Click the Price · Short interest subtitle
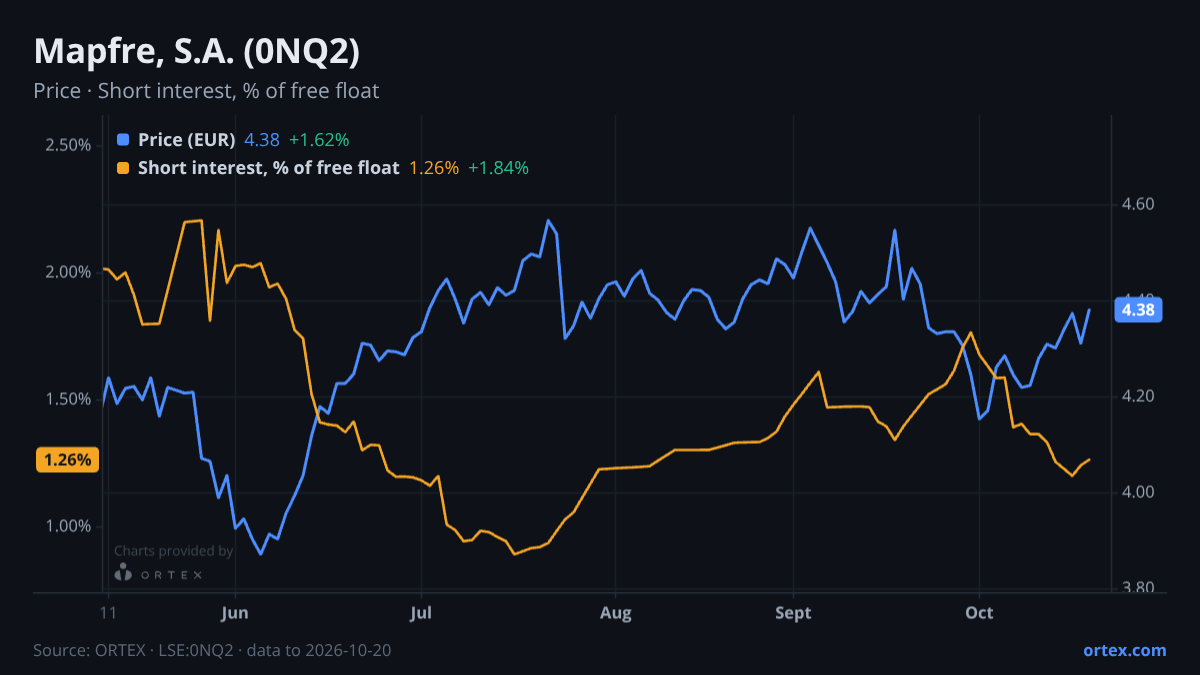 (206, 91)
